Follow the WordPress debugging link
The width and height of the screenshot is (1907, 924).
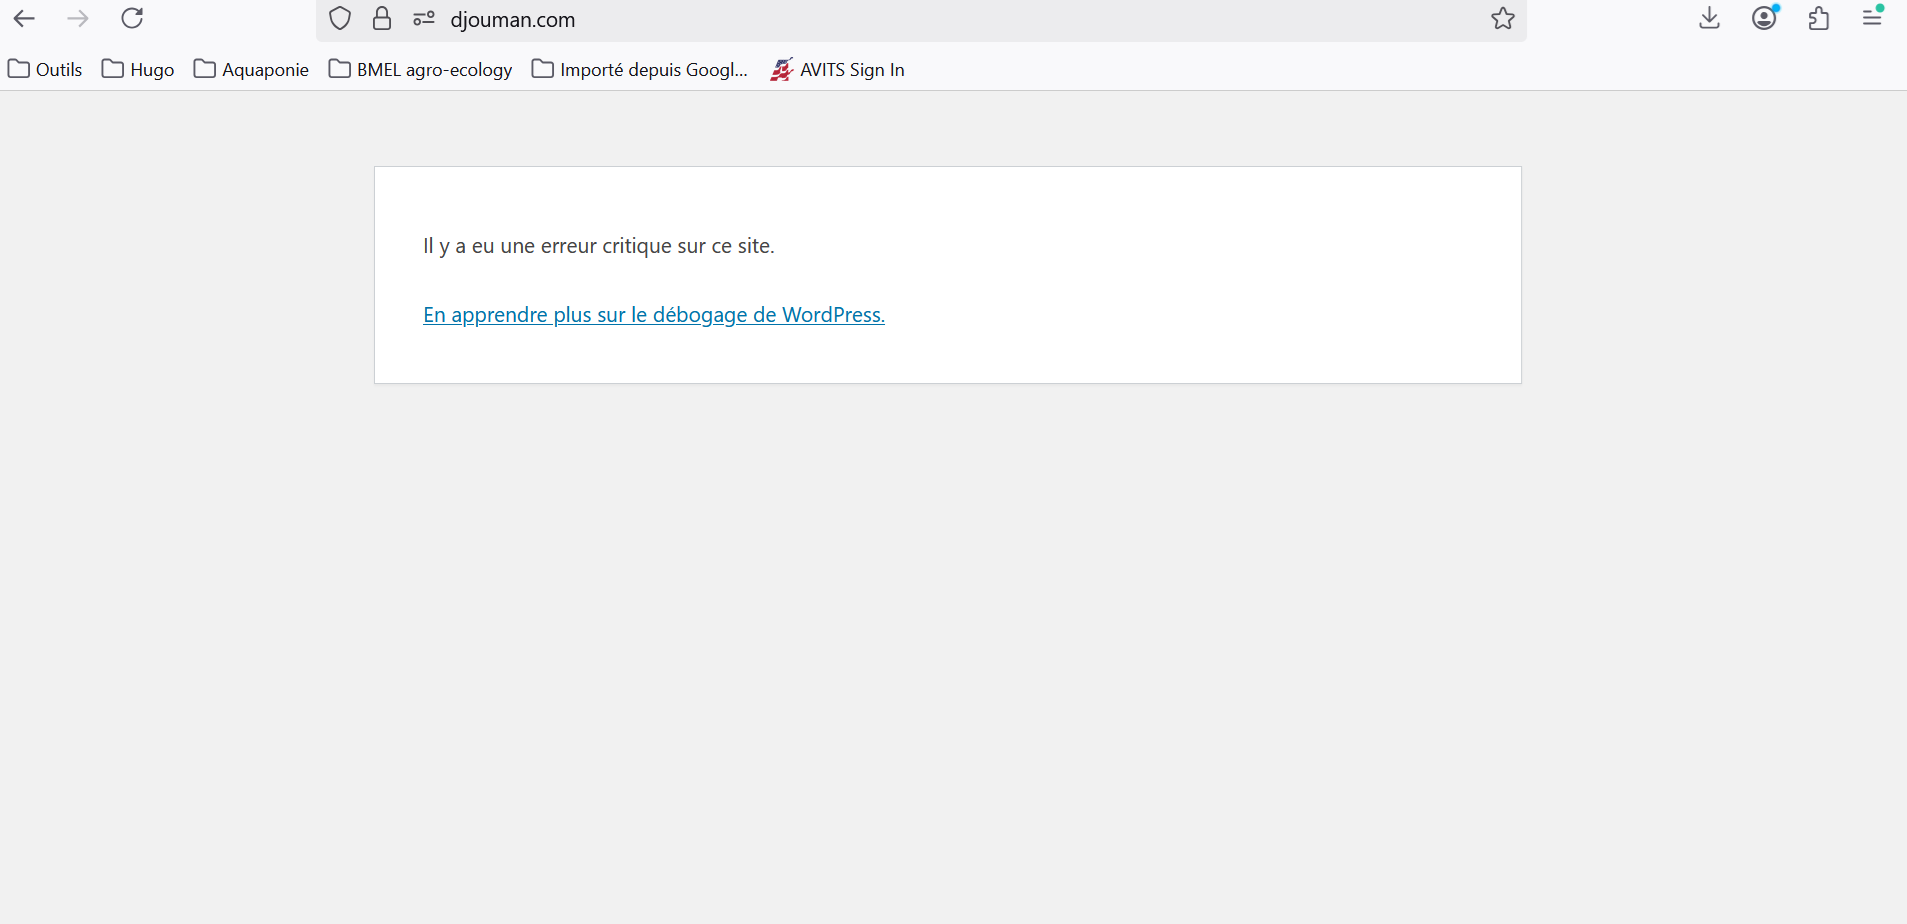pyautogui.click(x=654, y=315)
